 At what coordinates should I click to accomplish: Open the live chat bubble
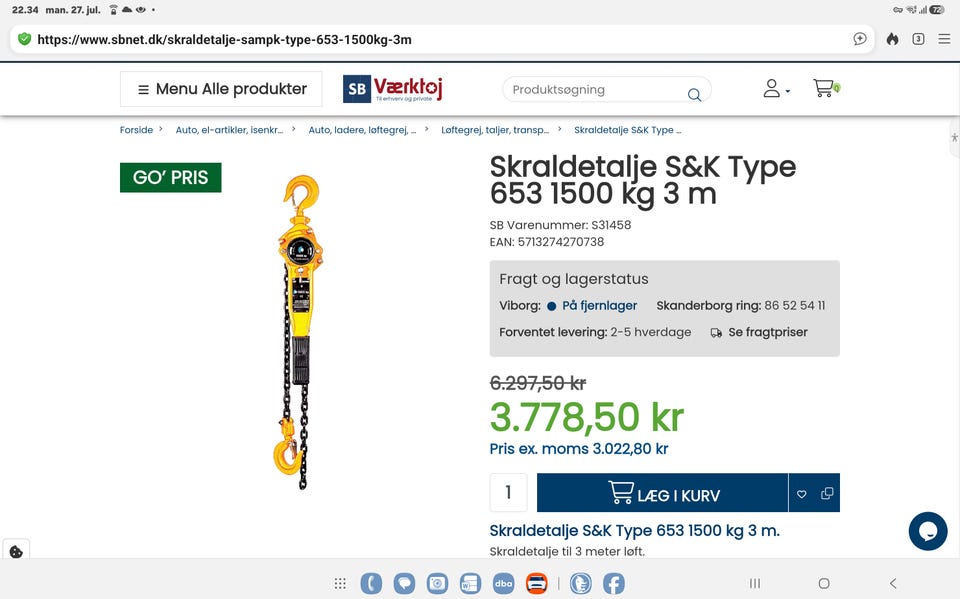coord(928,531)
